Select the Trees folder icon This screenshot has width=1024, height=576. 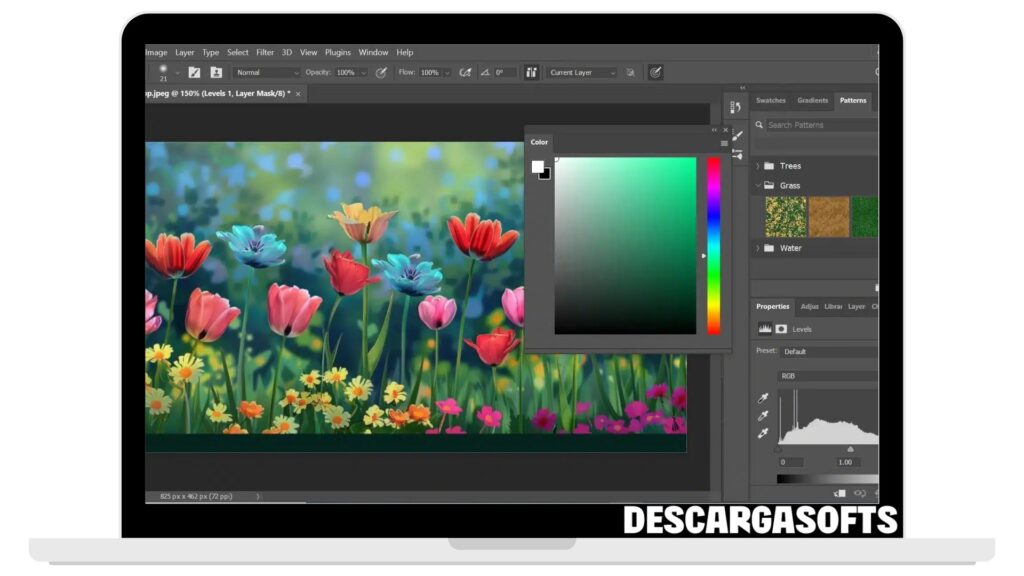pos(769,166)
